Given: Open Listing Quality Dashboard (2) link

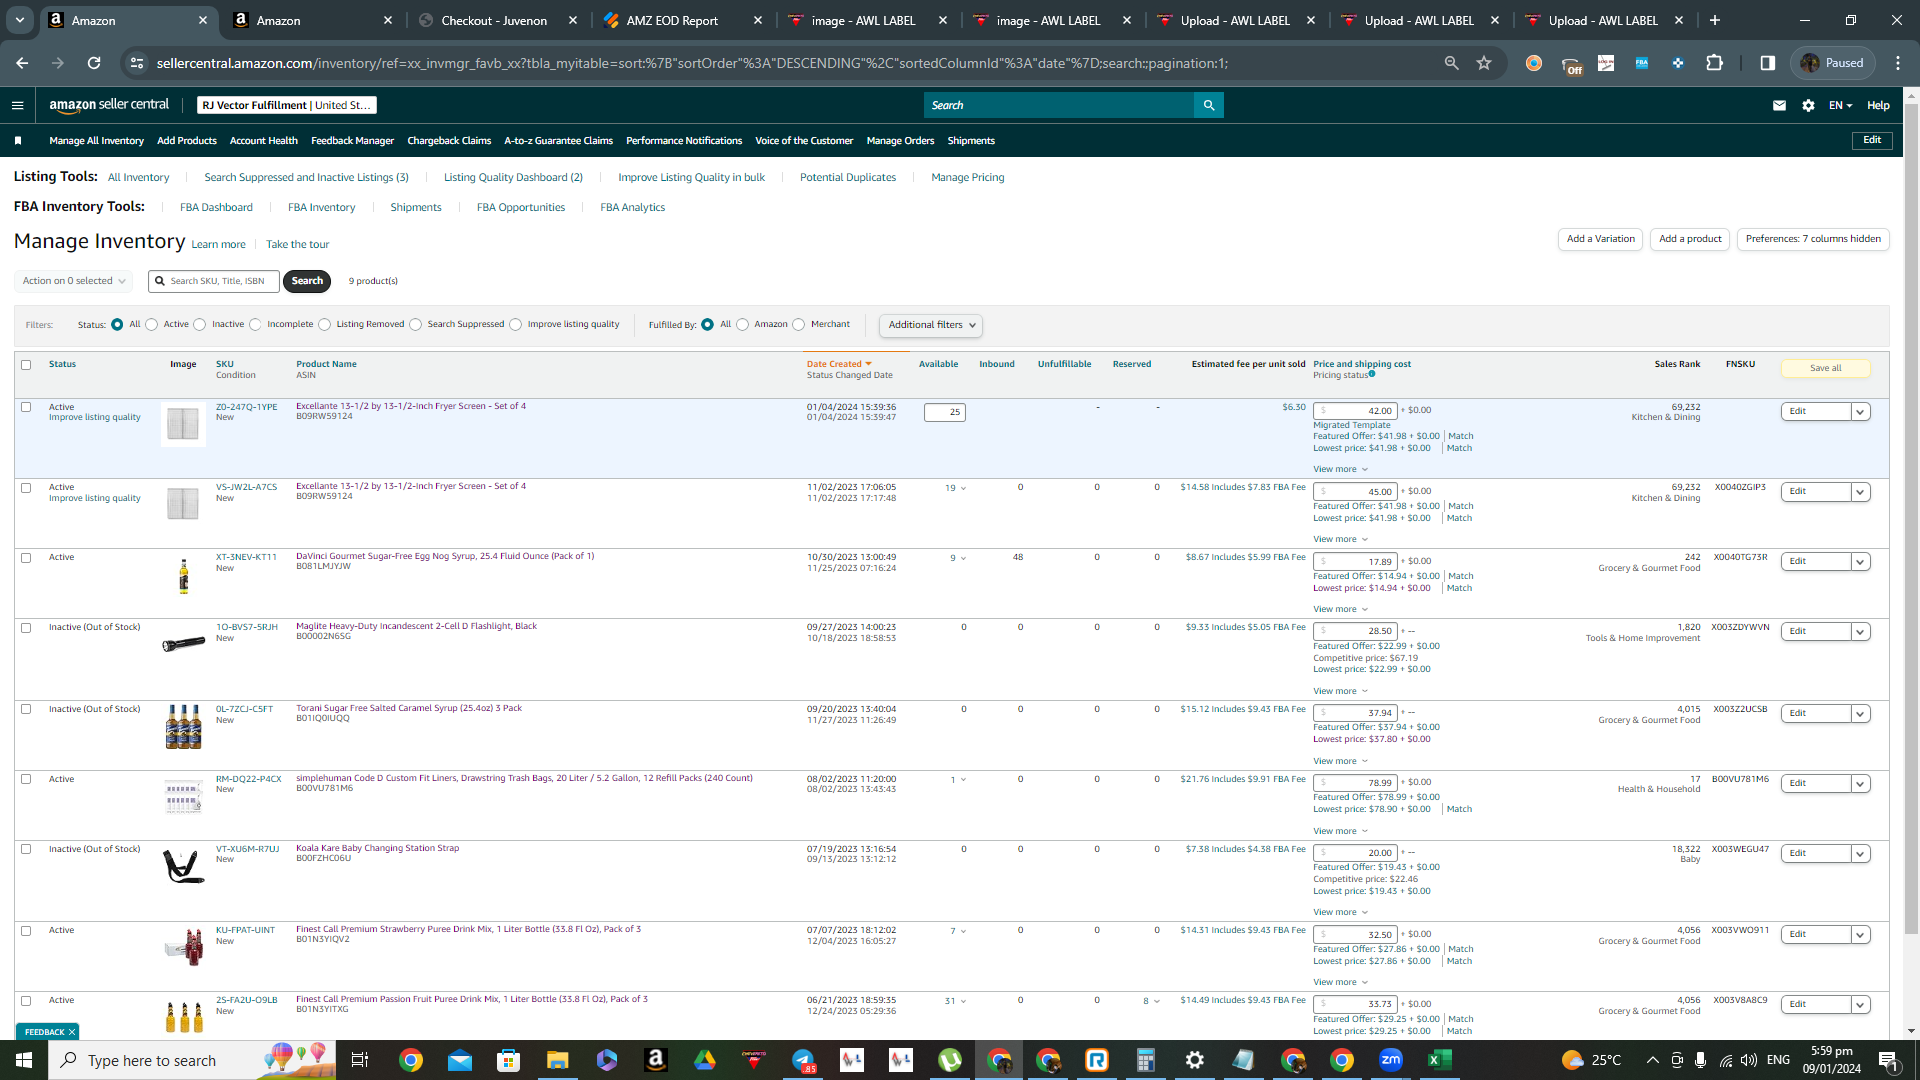Looking at the screenshot, I should point(513,178).
